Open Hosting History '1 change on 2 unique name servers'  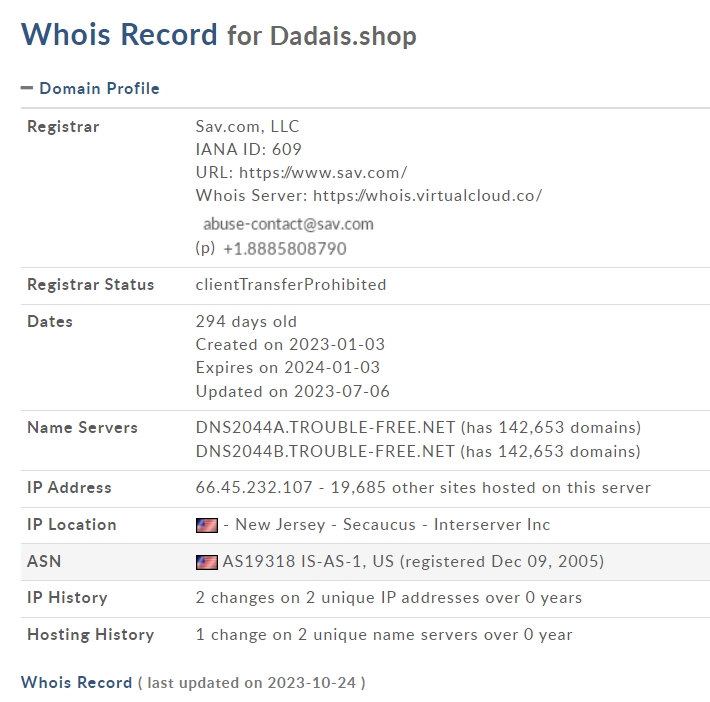[x=384, y=635]
